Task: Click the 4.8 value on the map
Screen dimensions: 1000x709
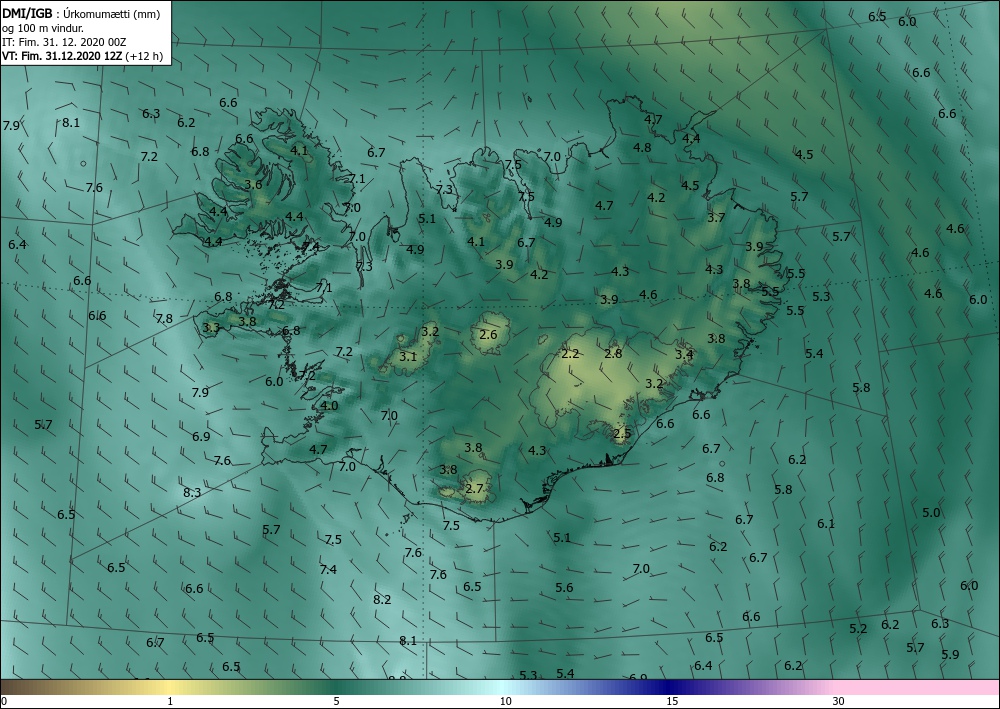Action: tap(642, 147)
